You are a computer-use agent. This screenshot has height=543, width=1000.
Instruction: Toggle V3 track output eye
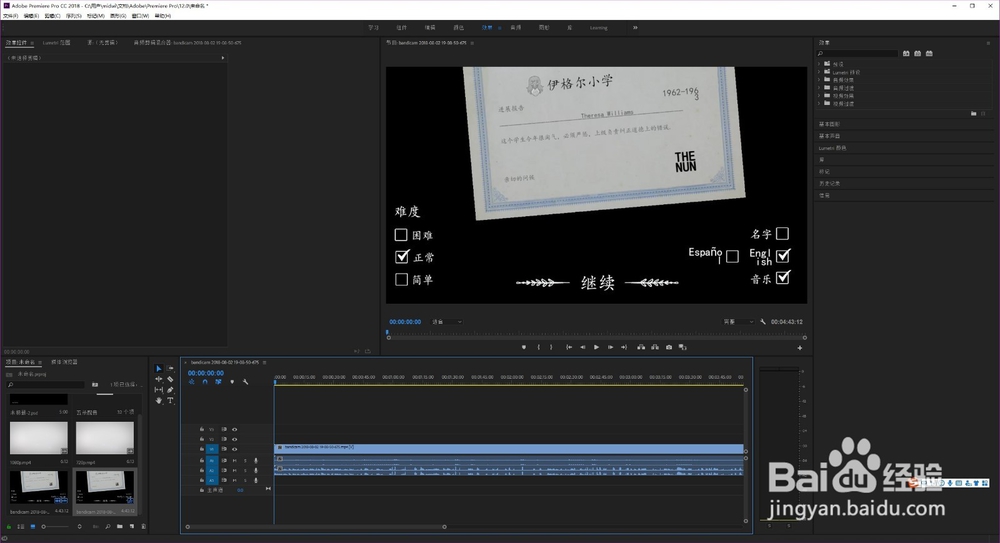235,429
